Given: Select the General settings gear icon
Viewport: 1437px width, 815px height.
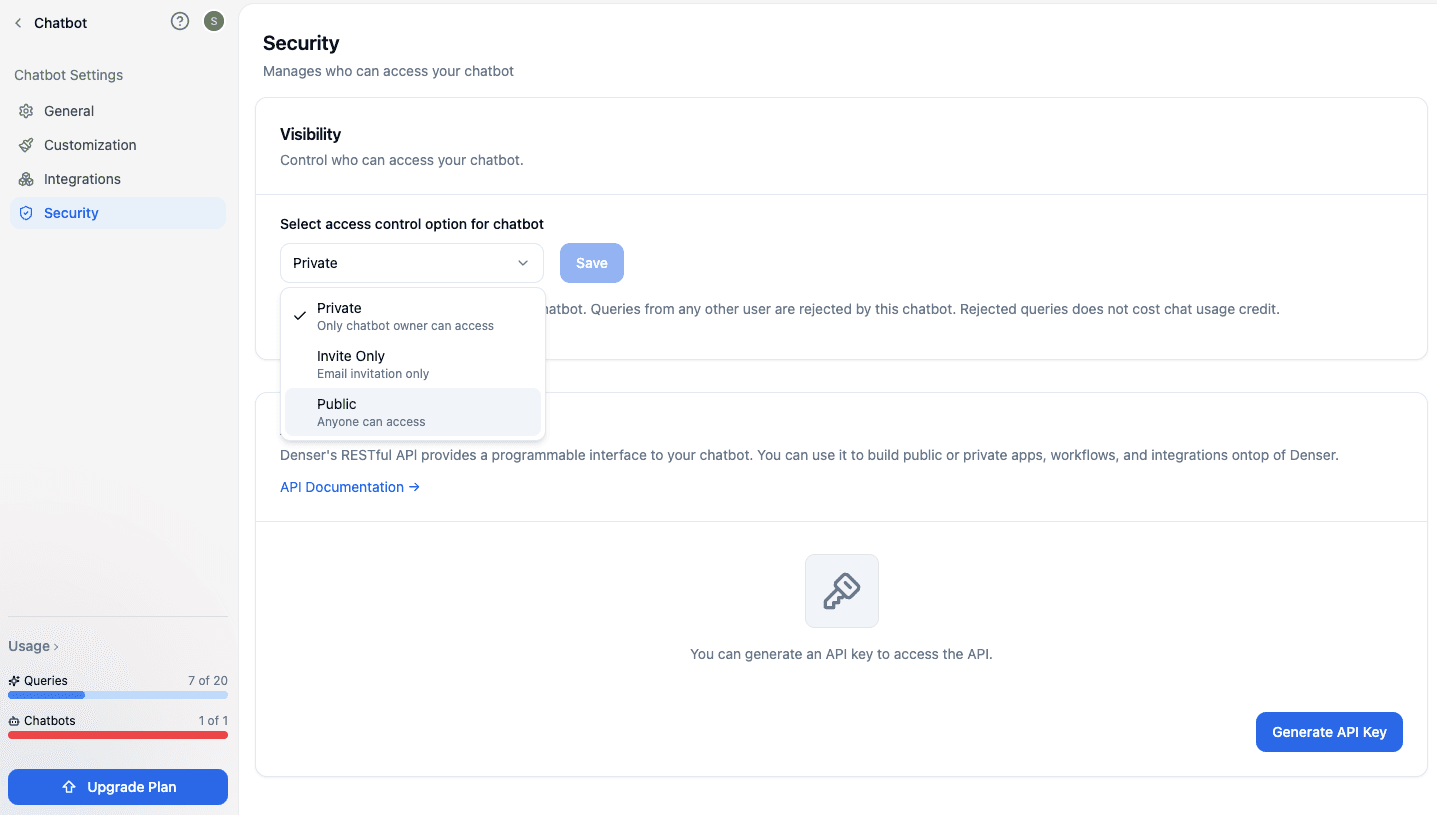Looking at the screenshot, I should (25, 110).
